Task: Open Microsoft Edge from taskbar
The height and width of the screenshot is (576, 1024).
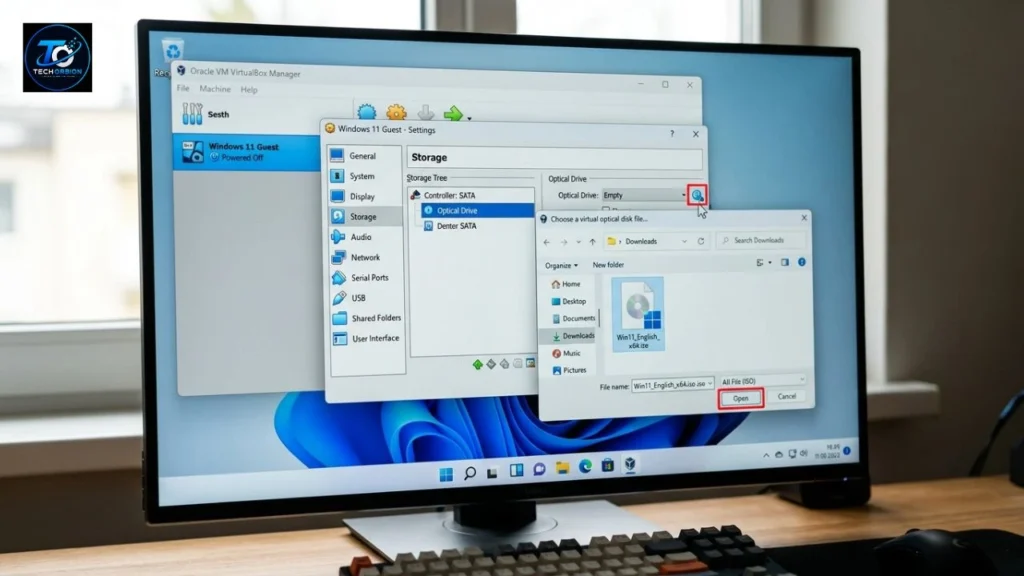Action: pos(585,466)
